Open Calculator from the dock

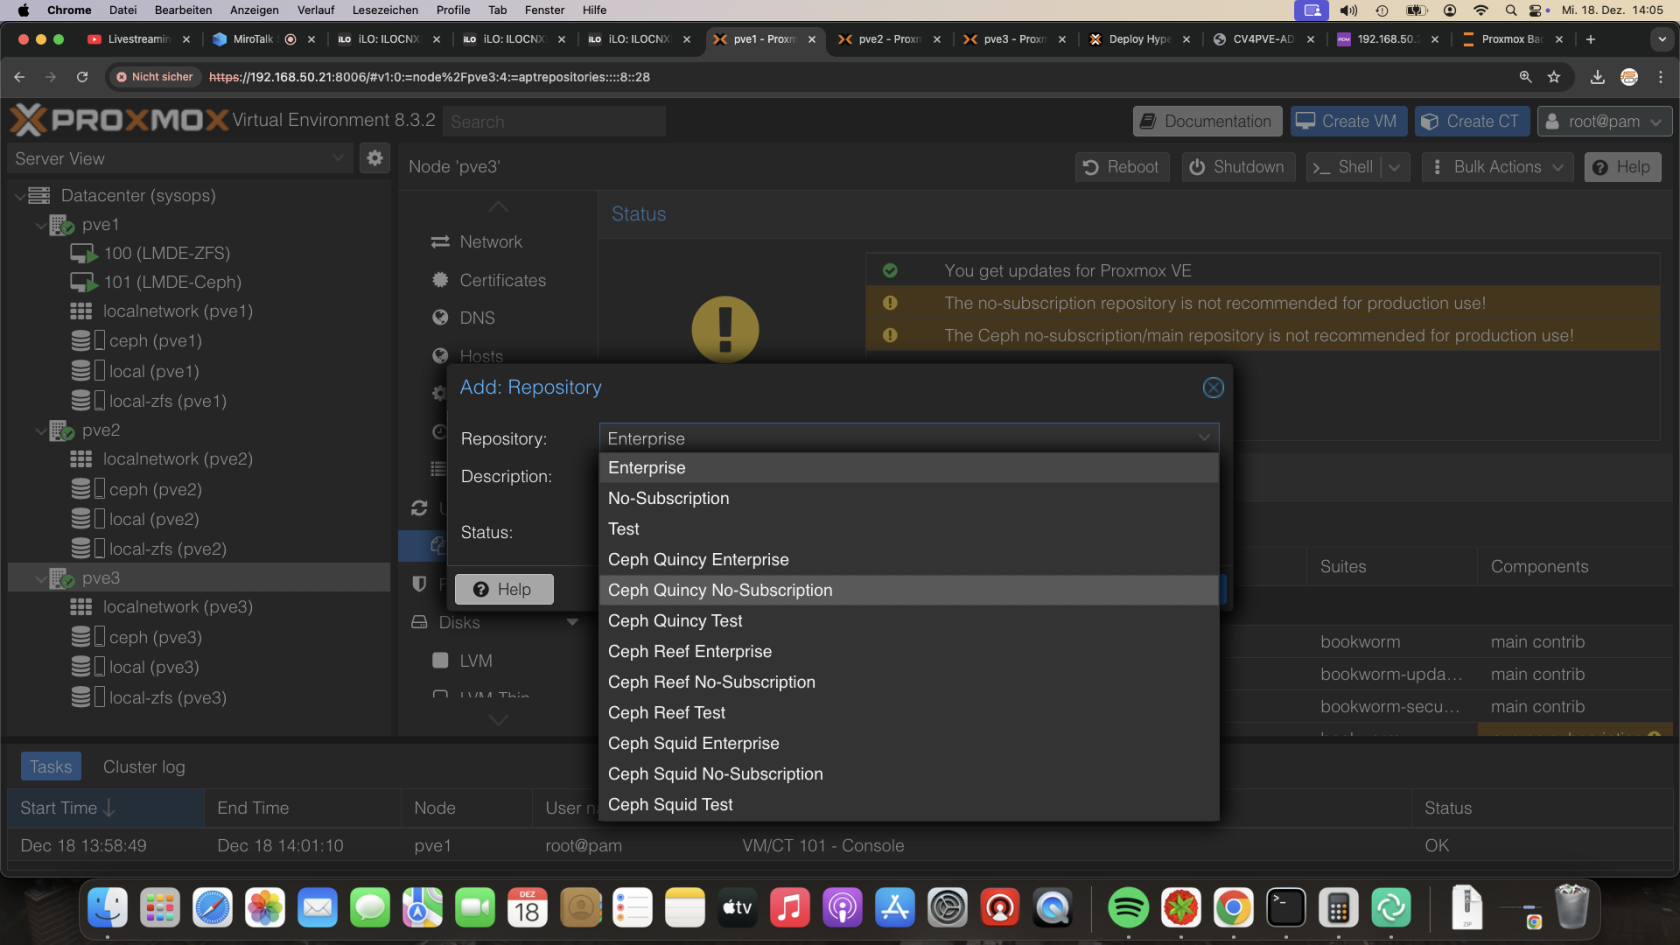1338,908
